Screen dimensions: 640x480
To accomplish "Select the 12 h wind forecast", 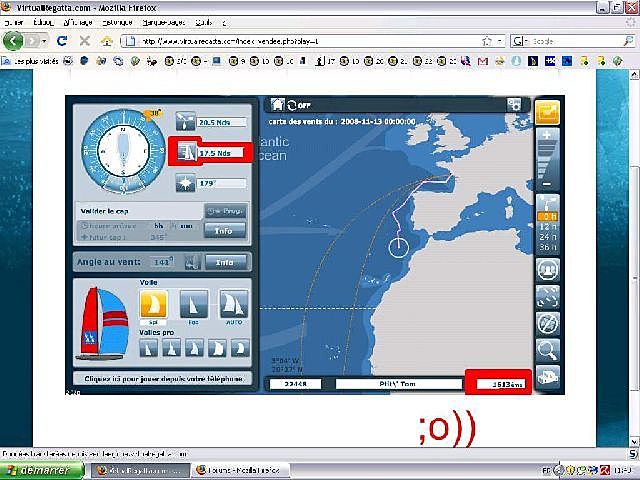I will [548, 227].
